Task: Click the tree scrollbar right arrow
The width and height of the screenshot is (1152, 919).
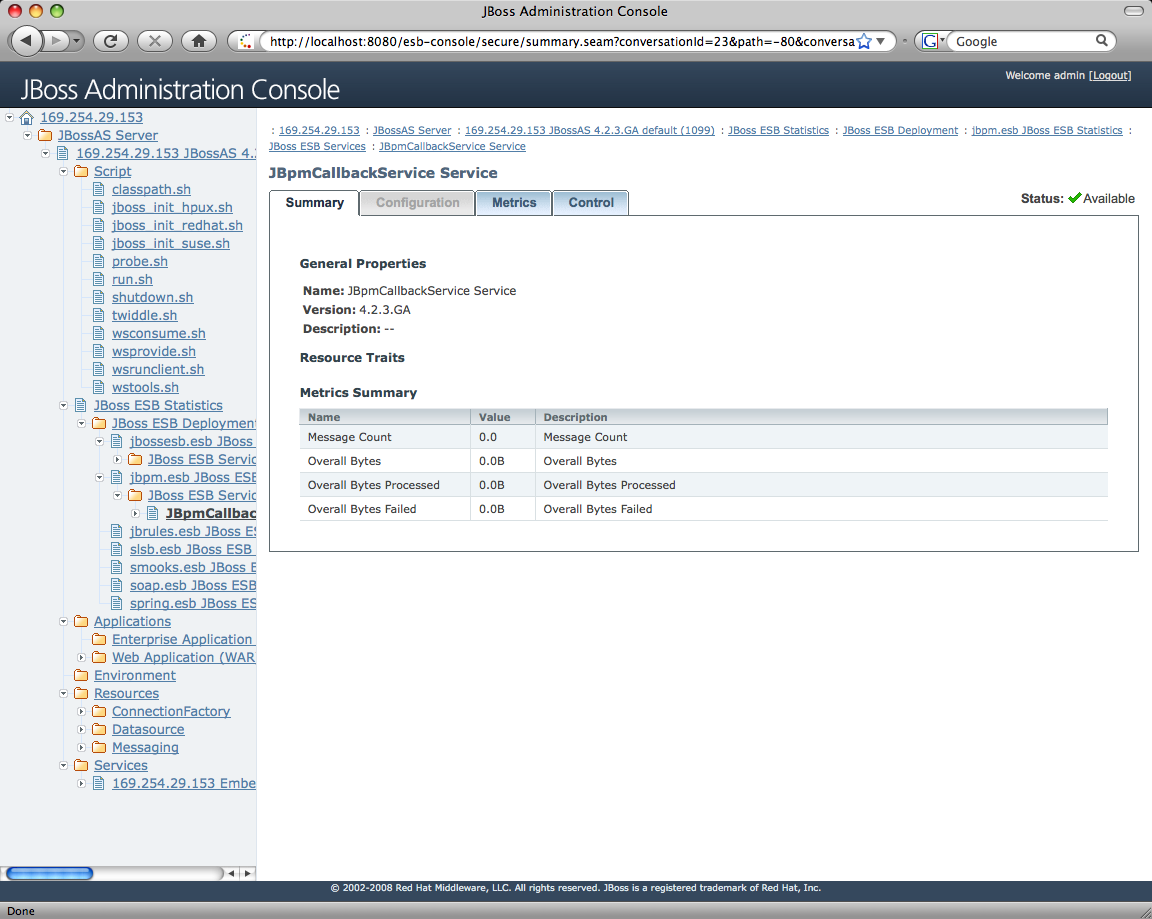Action: click(x=248, y=873)
